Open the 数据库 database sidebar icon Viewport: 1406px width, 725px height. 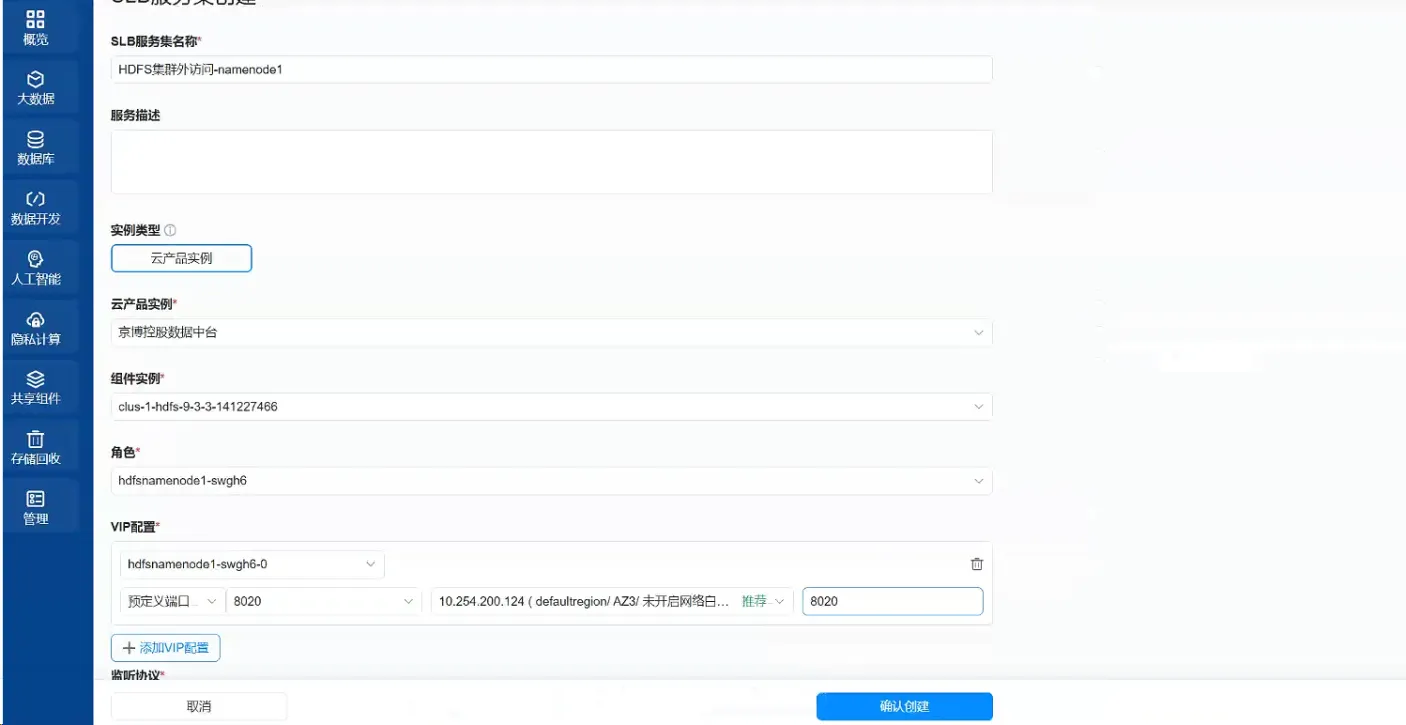(x=35, y=147)
